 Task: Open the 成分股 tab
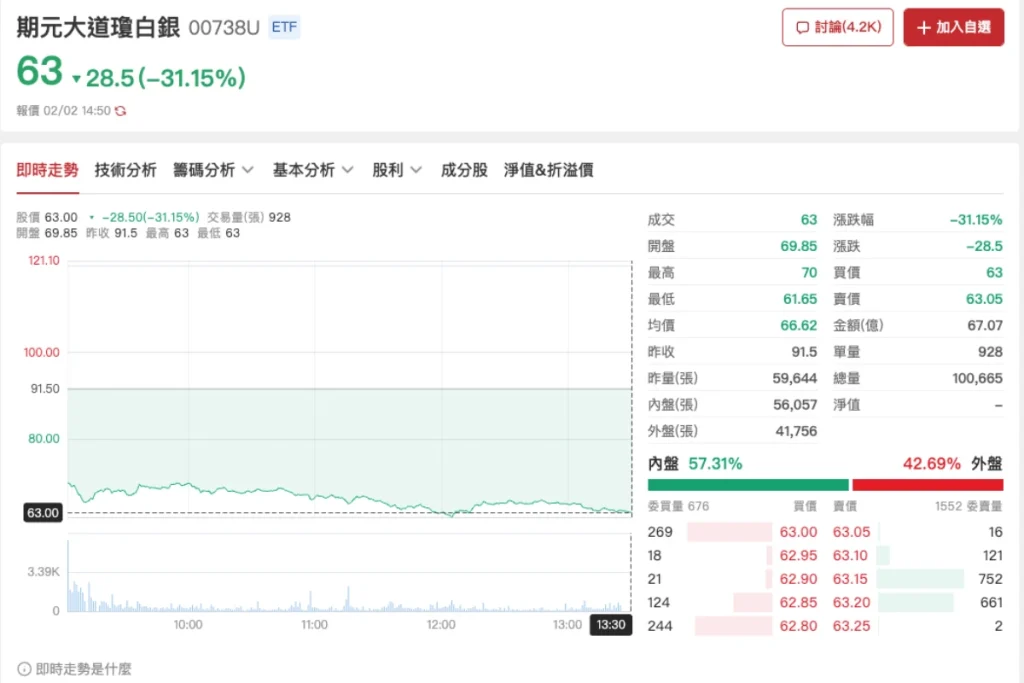464,170
